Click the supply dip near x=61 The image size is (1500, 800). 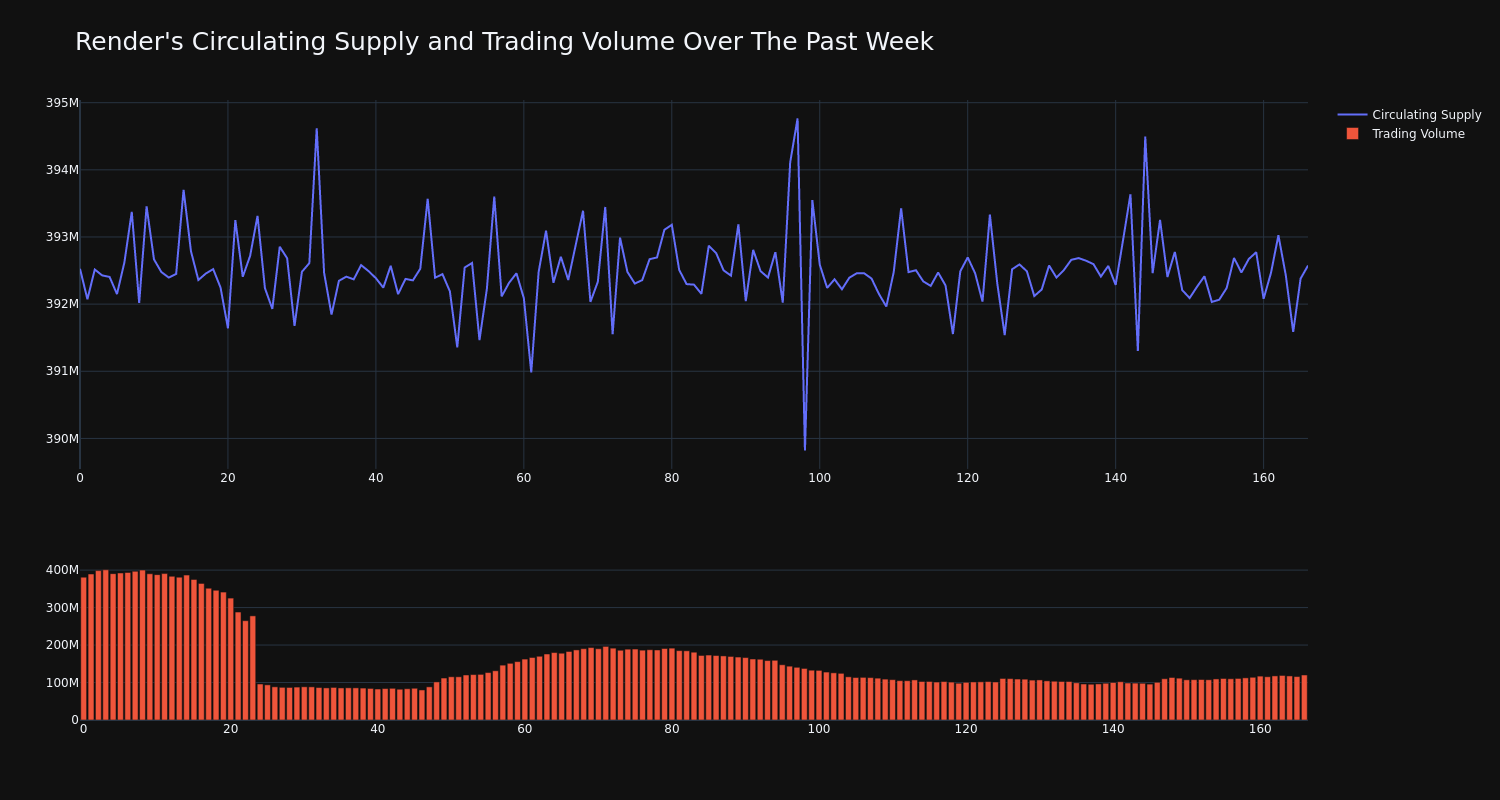[531, 372]
